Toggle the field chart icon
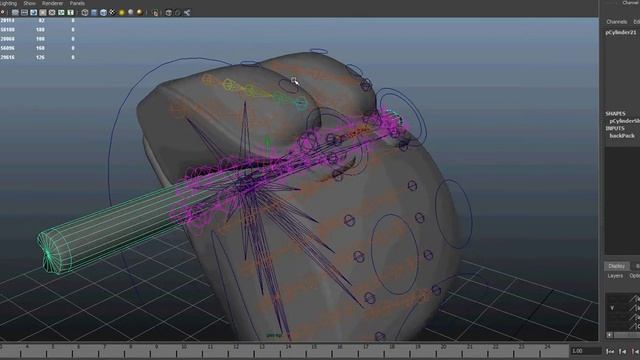Screen dimensions: 640x360 click(x=52, y=13)
